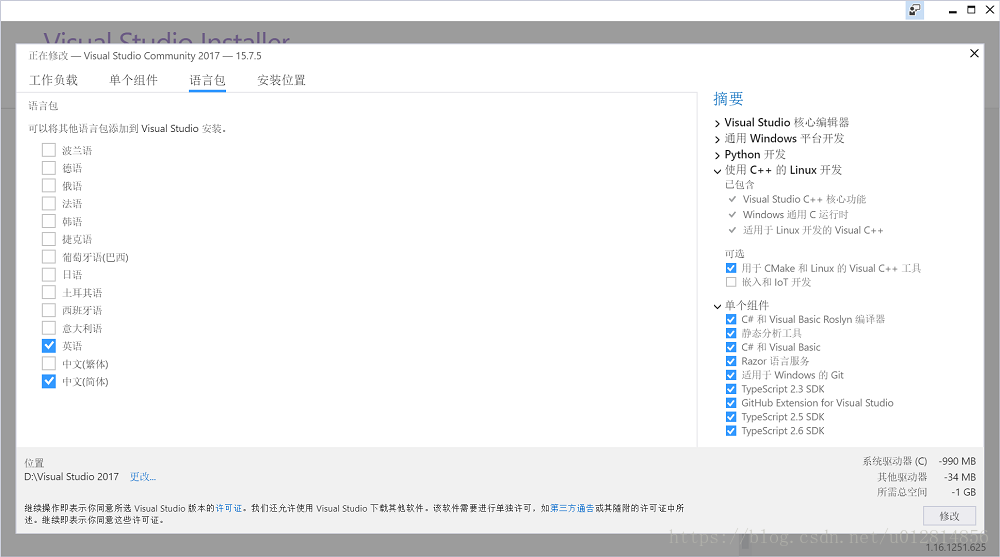Viewport: 1000px width, 557px height.
Task: Uncheck TypeScript 2.5 SDK
Action: pos(731,417)
